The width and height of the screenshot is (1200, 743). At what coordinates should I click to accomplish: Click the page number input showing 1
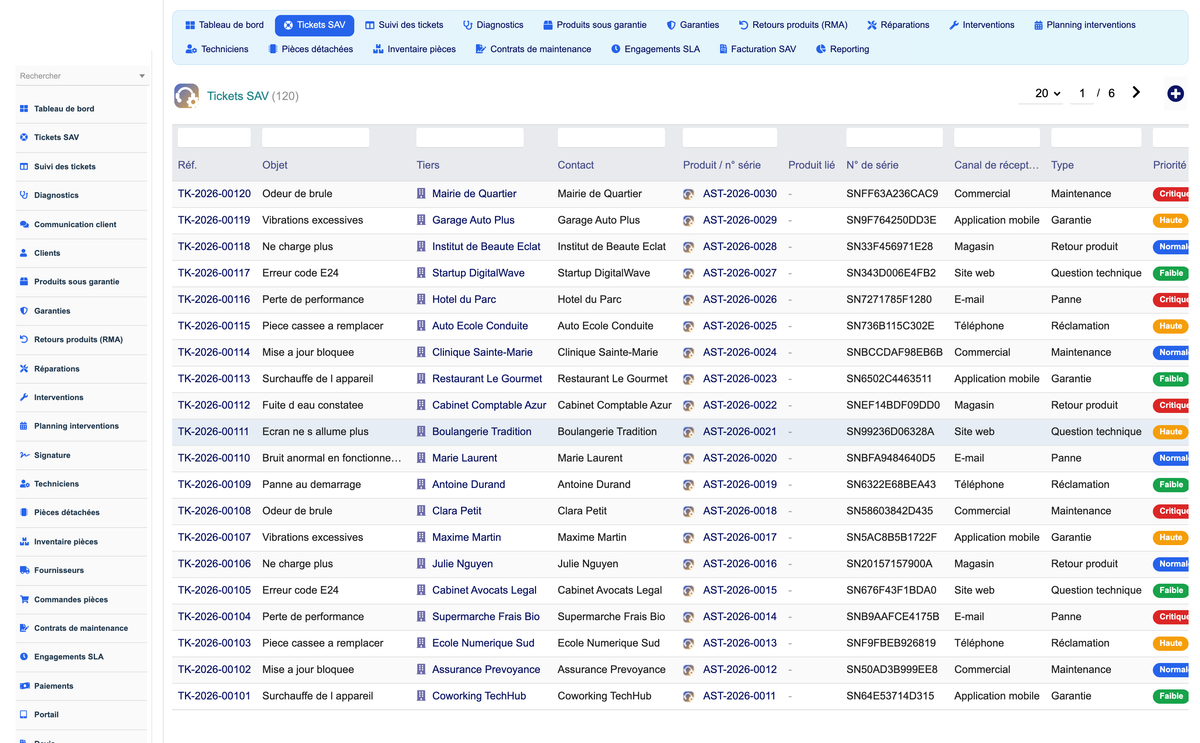click(1081, 93)
